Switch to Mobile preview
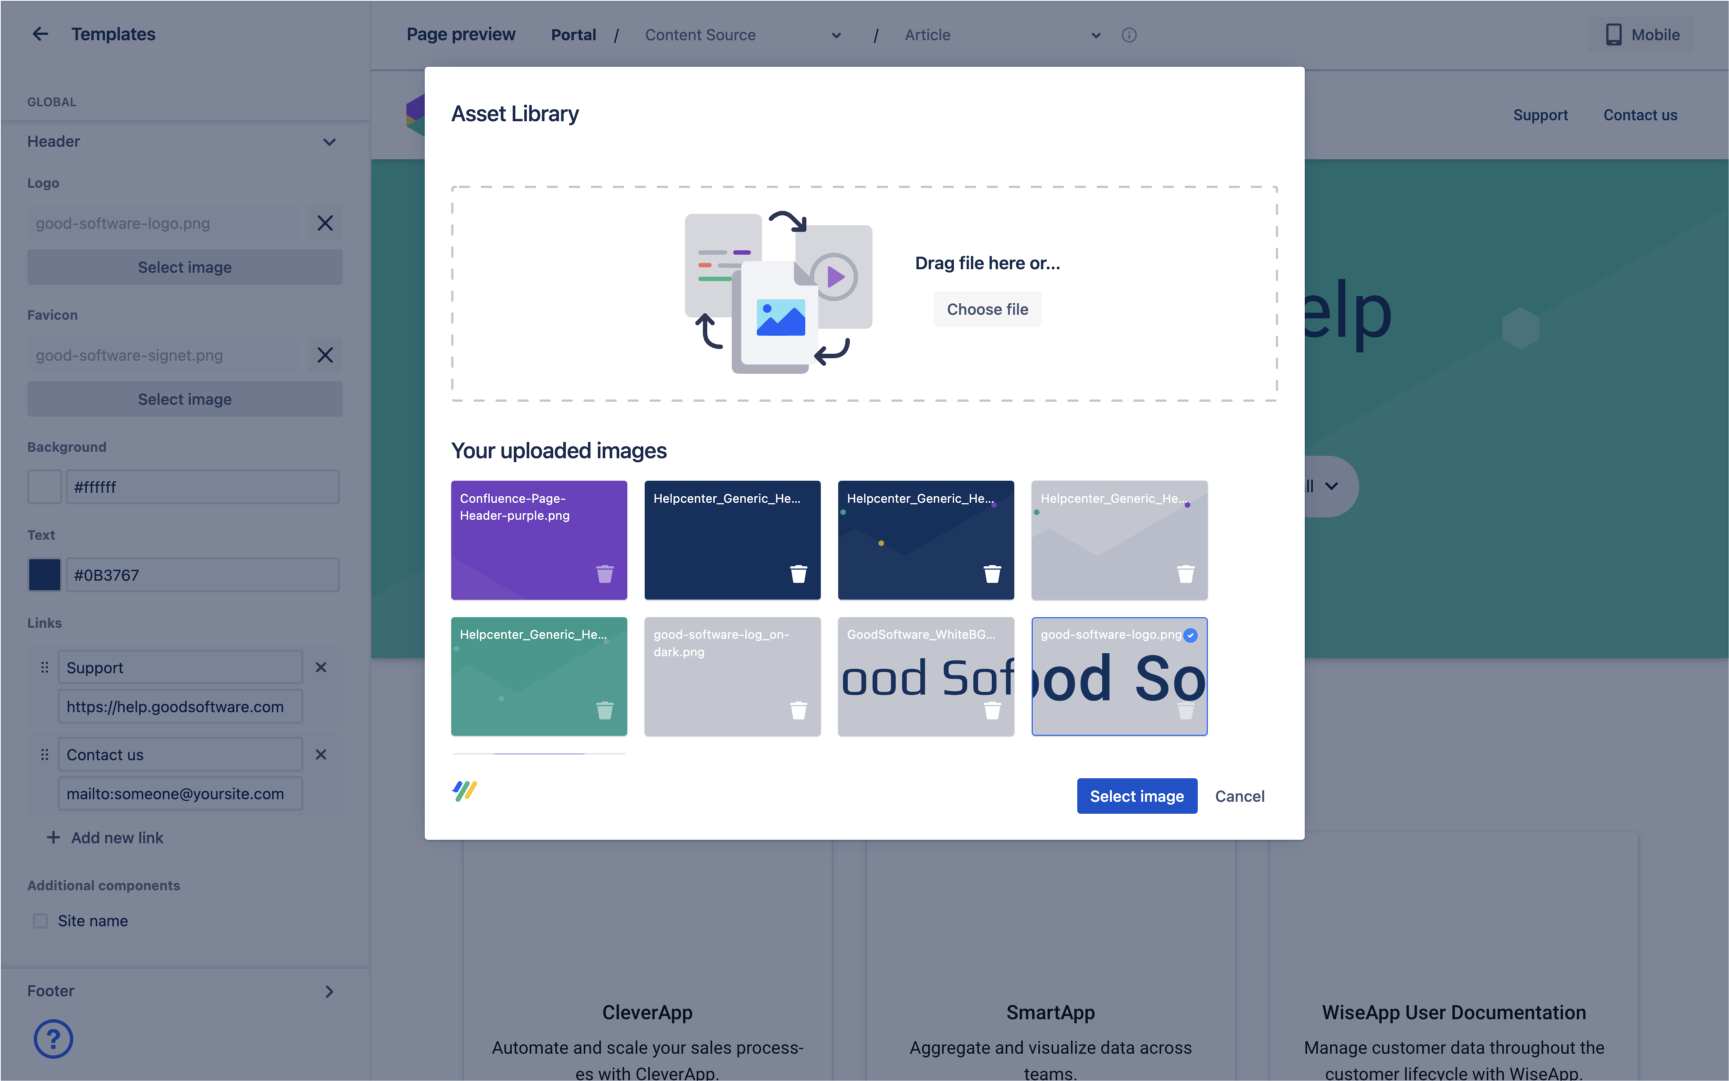This screenshot has height=1081, width=1729. (1641, 35)
